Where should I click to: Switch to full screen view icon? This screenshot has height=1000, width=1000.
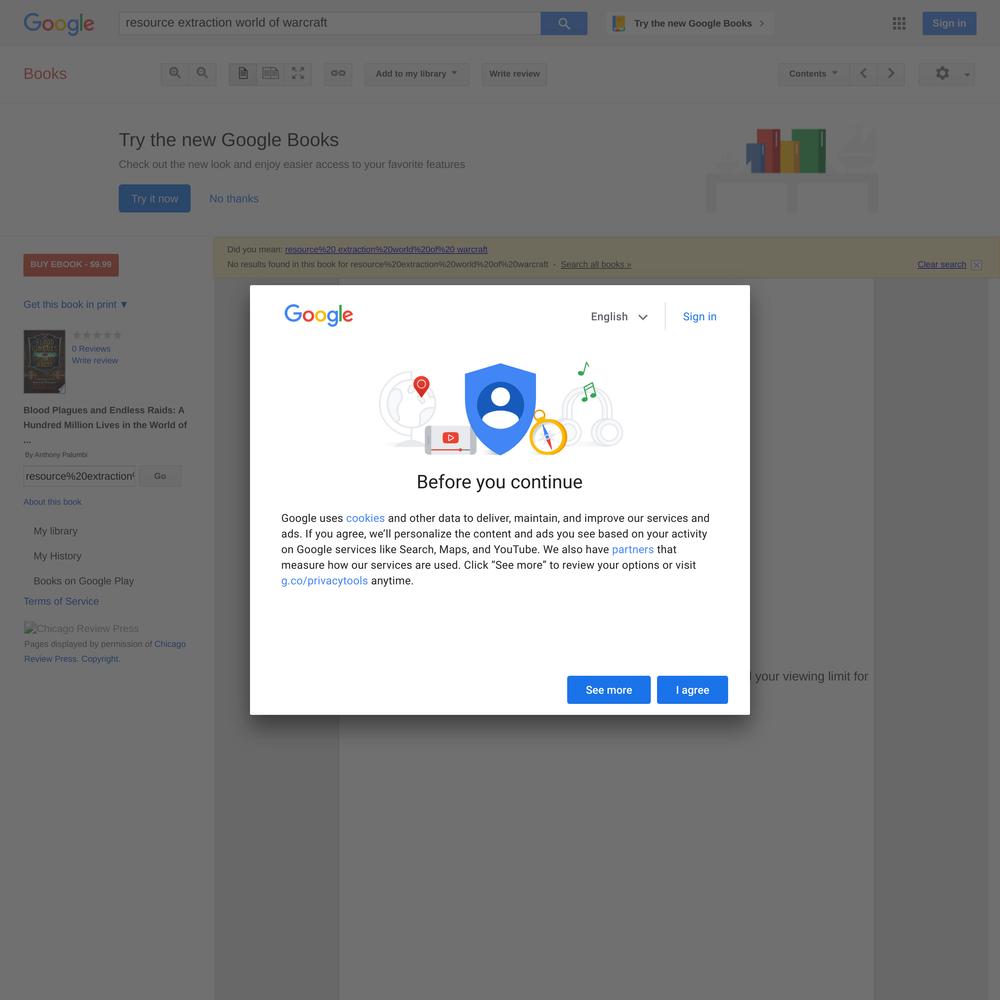[298, 73]
